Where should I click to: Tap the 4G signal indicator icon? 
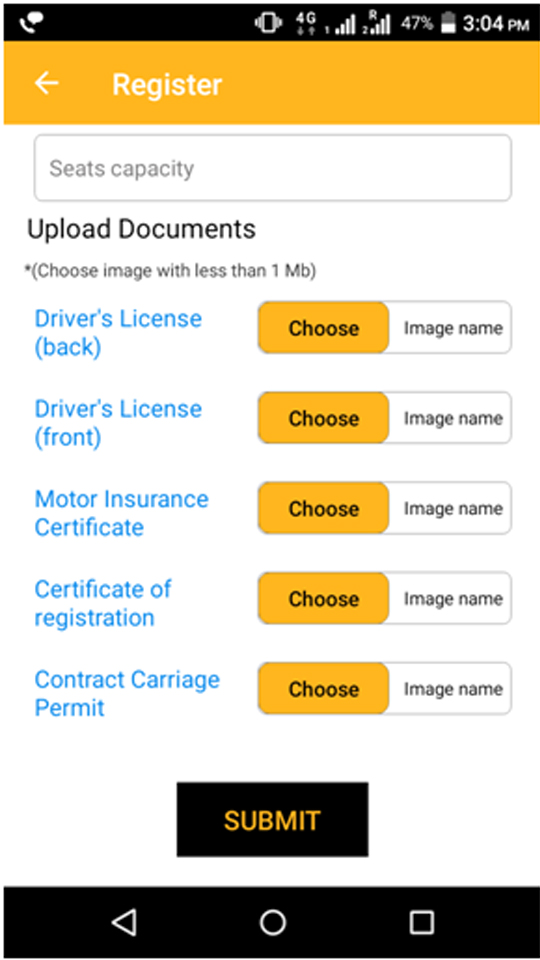tap(306, 23)
